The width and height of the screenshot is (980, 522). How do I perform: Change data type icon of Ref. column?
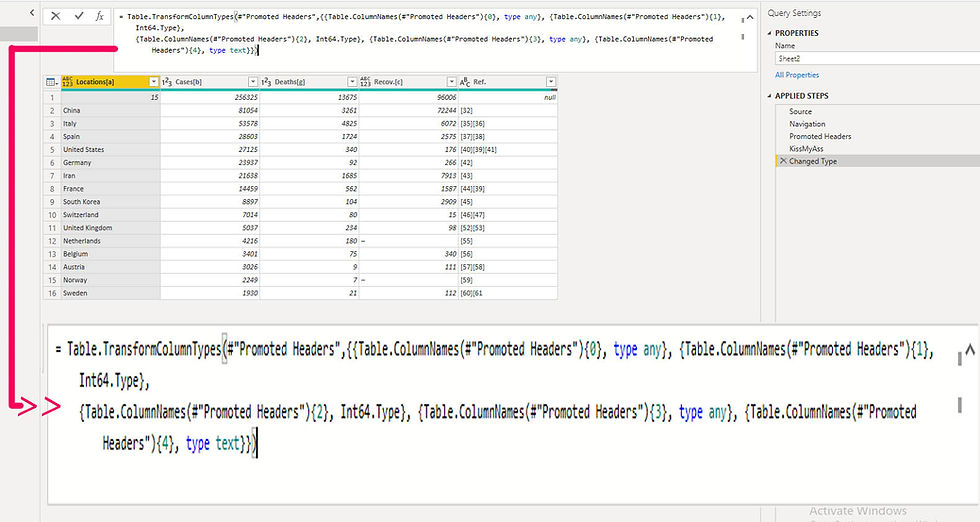pos(465,82)
